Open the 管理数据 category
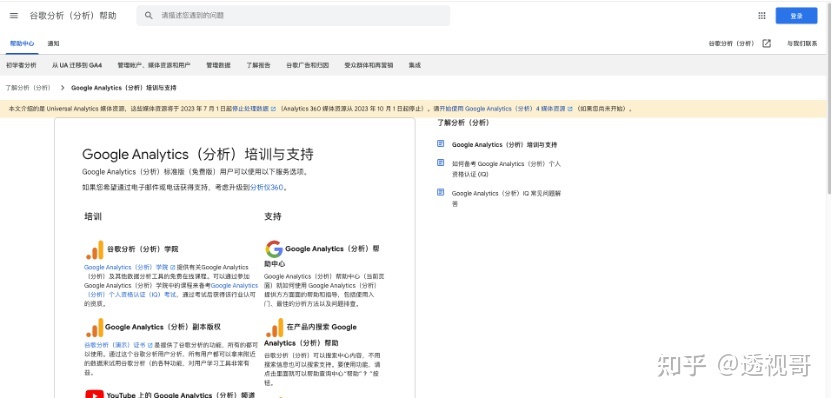The width and height of the screenshot is (832, 398). [218, 65]
